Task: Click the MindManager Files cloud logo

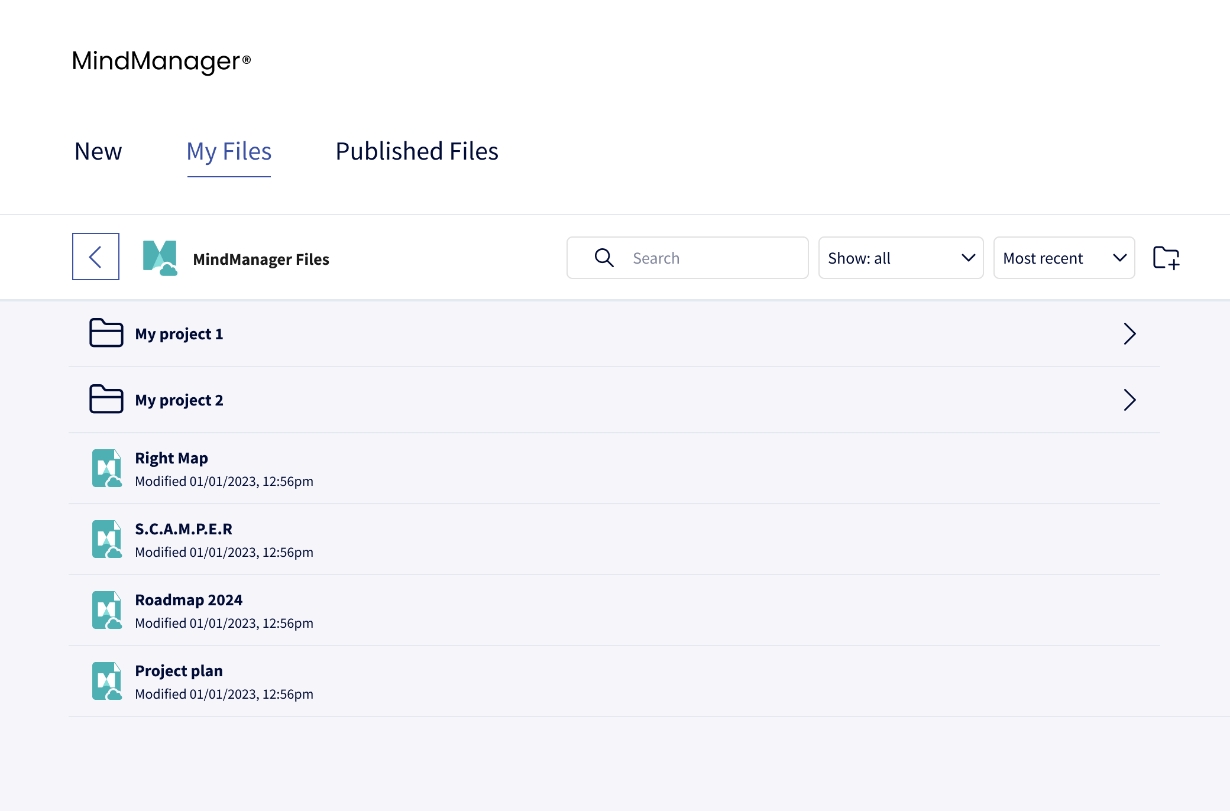Action: (x=160, y=258)
